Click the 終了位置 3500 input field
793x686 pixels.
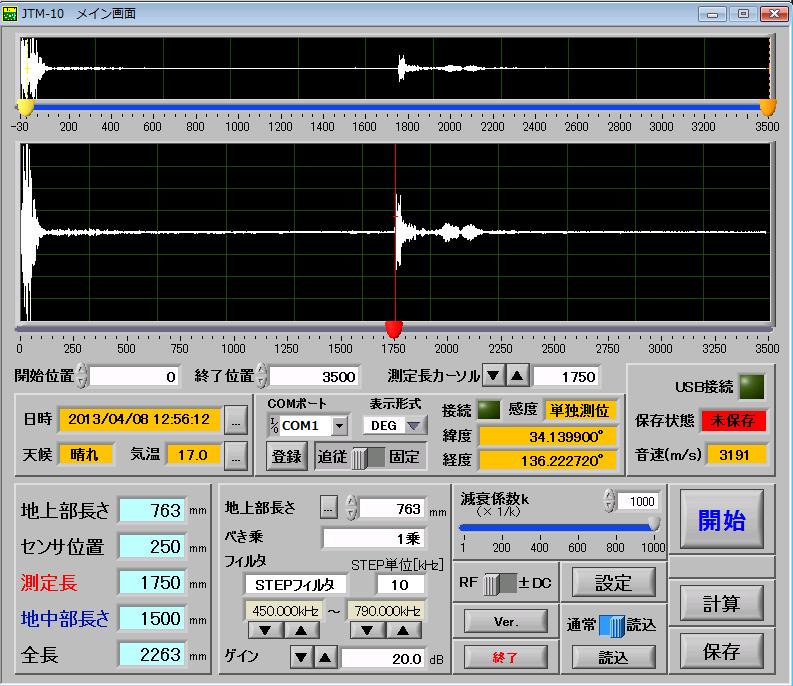[x=314, y=376]
